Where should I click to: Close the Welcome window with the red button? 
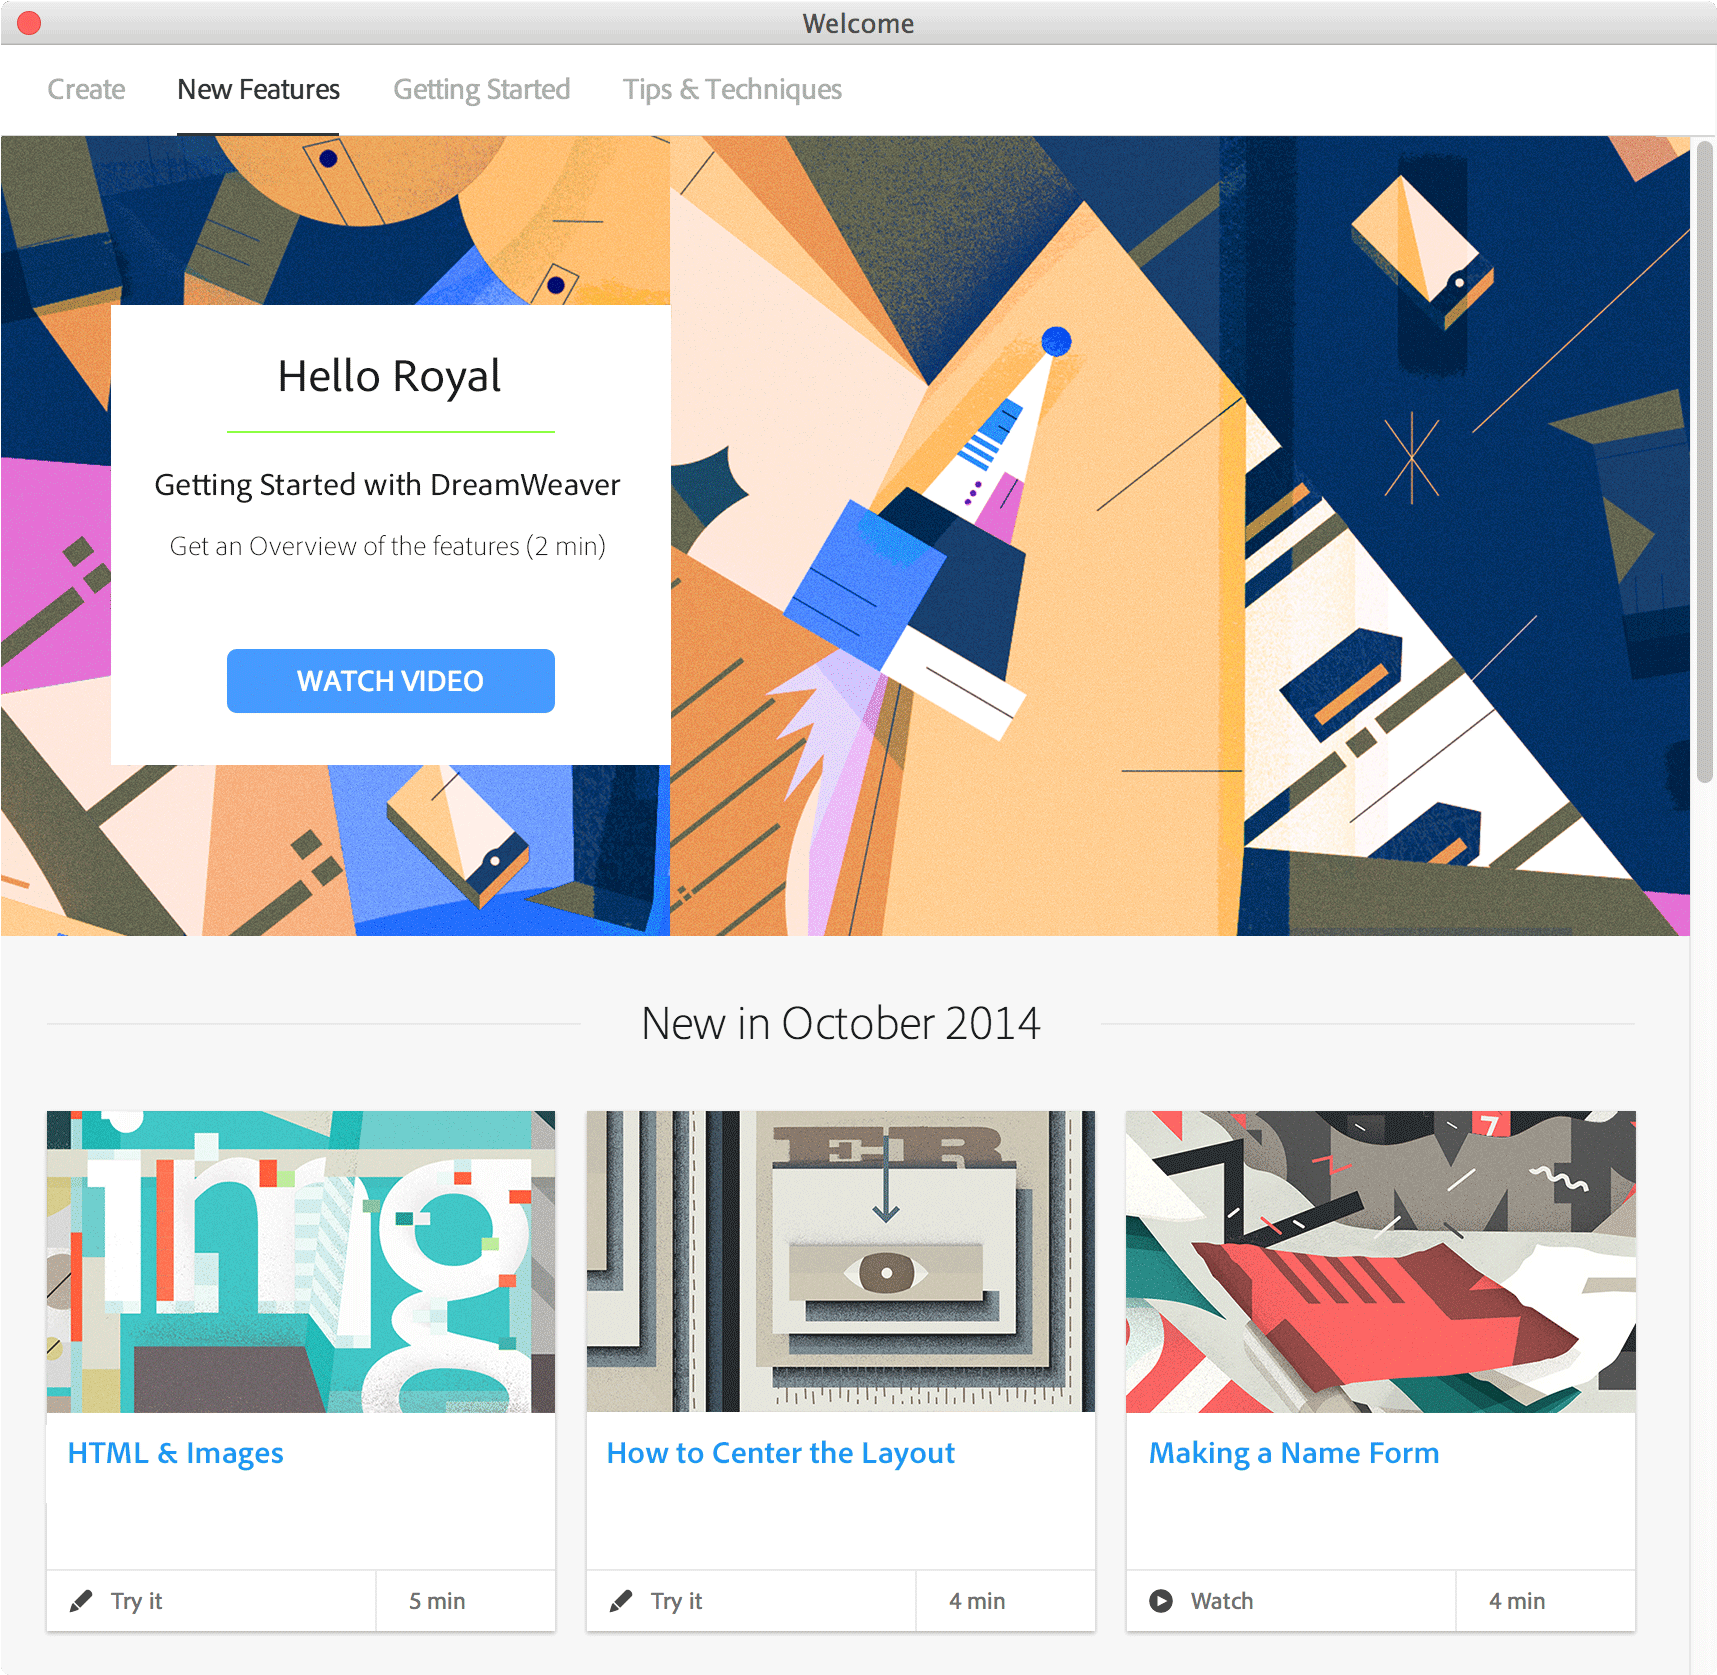pos(29,23)
